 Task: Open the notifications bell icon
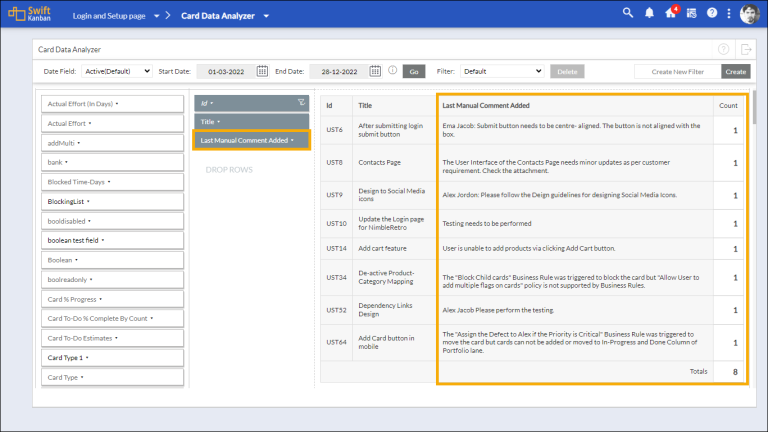[x=649, y=13]
